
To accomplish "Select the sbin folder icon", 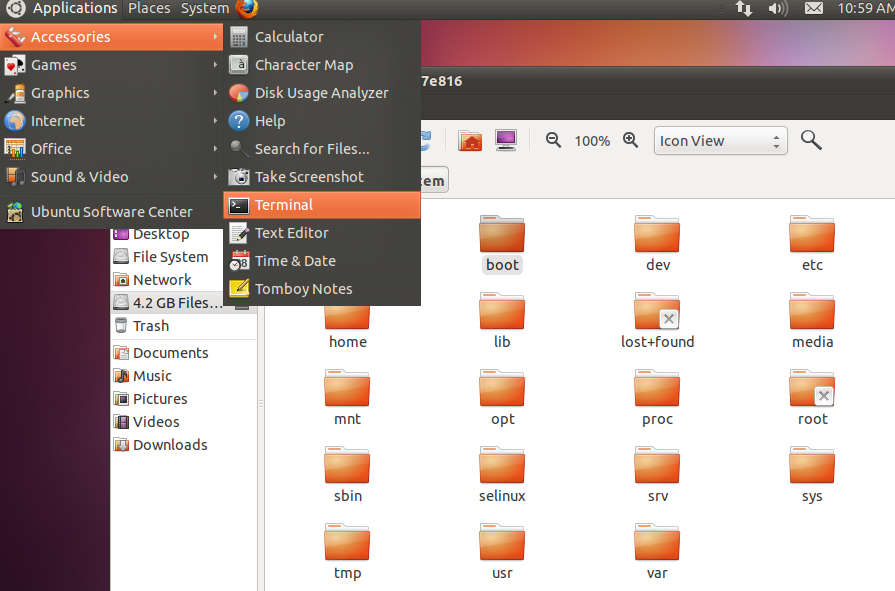I will coord(347,465).
